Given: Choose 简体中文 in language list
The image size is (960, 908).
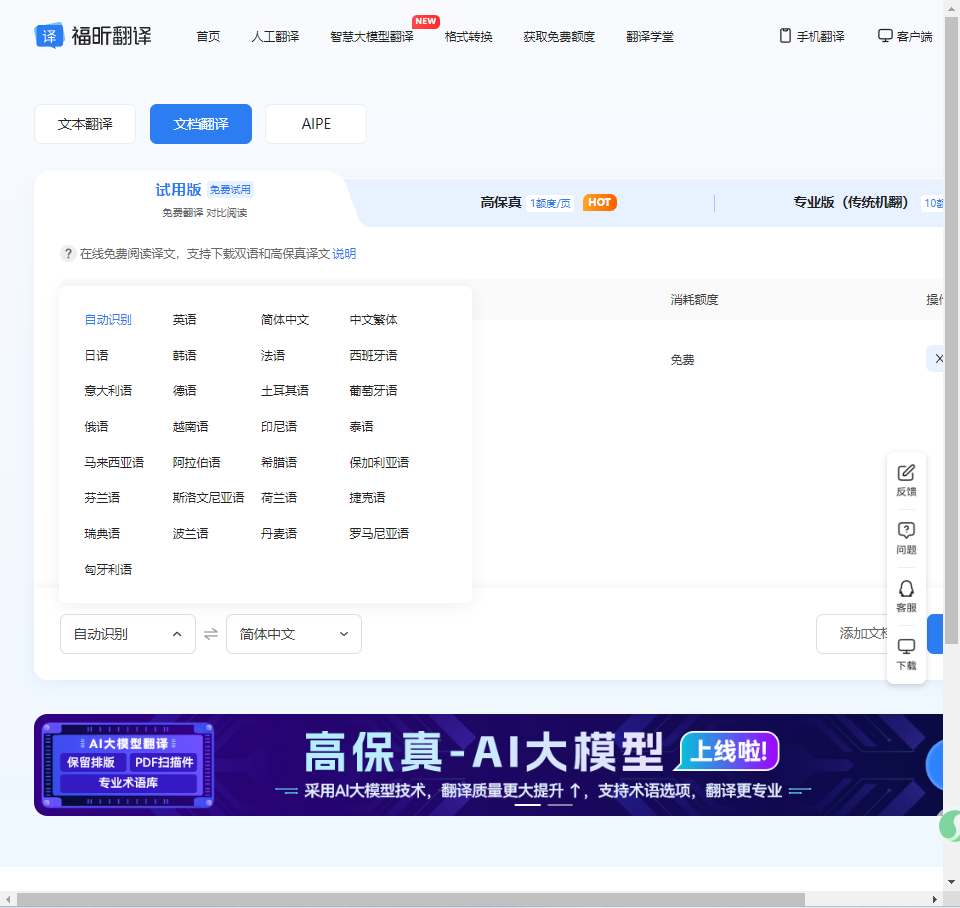Looking at the screenshot, I should (285, 320).
